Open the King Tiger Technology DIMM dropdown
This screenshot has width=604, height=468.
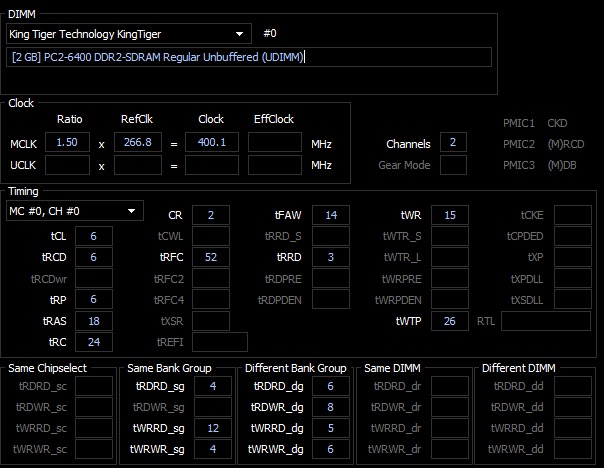click(129, 34)
